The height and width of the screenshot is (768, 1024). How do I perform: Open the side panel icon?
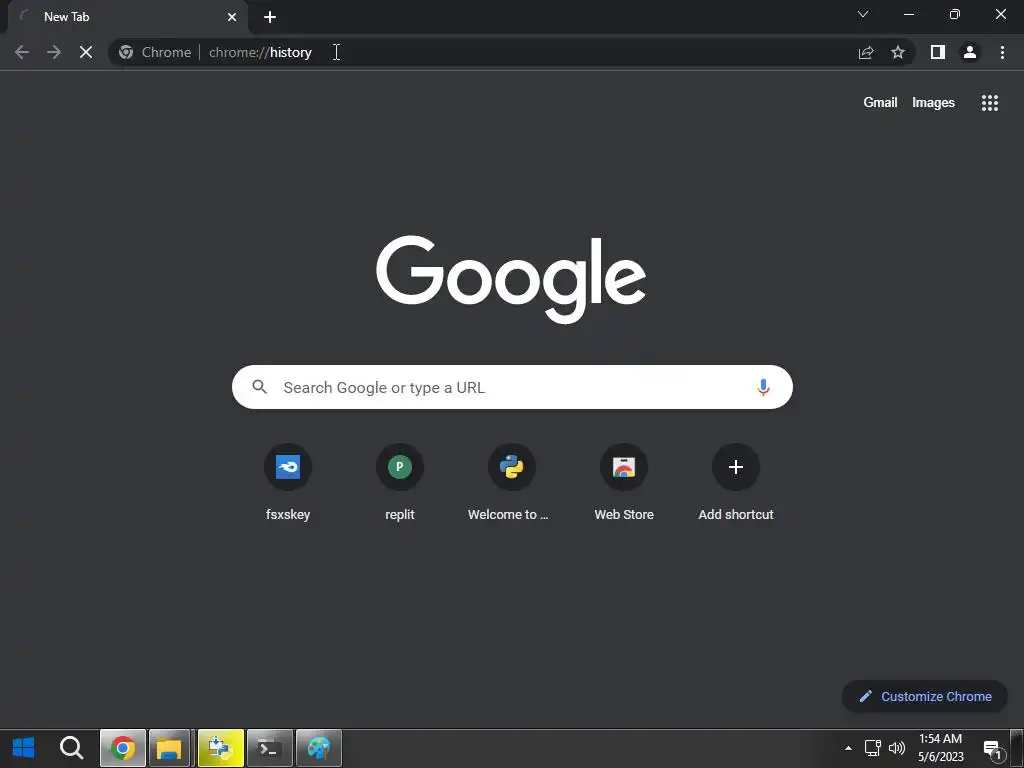pyautogui.click(x=938, y=52)
